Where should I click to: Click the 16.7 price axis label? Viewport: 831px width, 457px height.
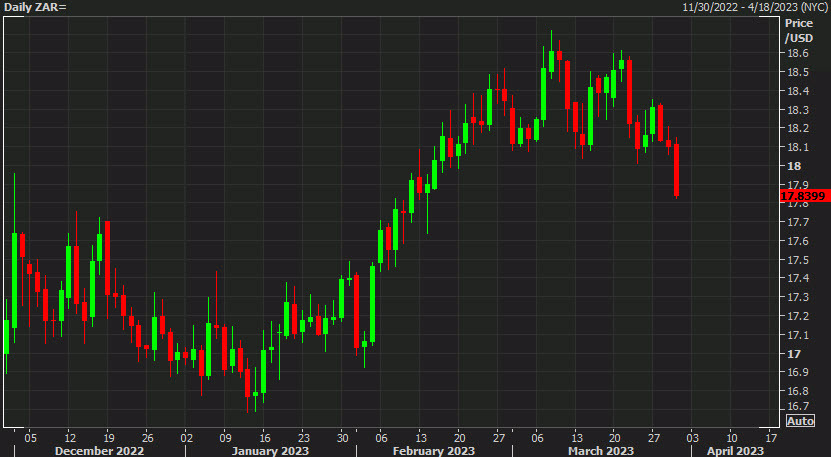[x=798, y=406]
